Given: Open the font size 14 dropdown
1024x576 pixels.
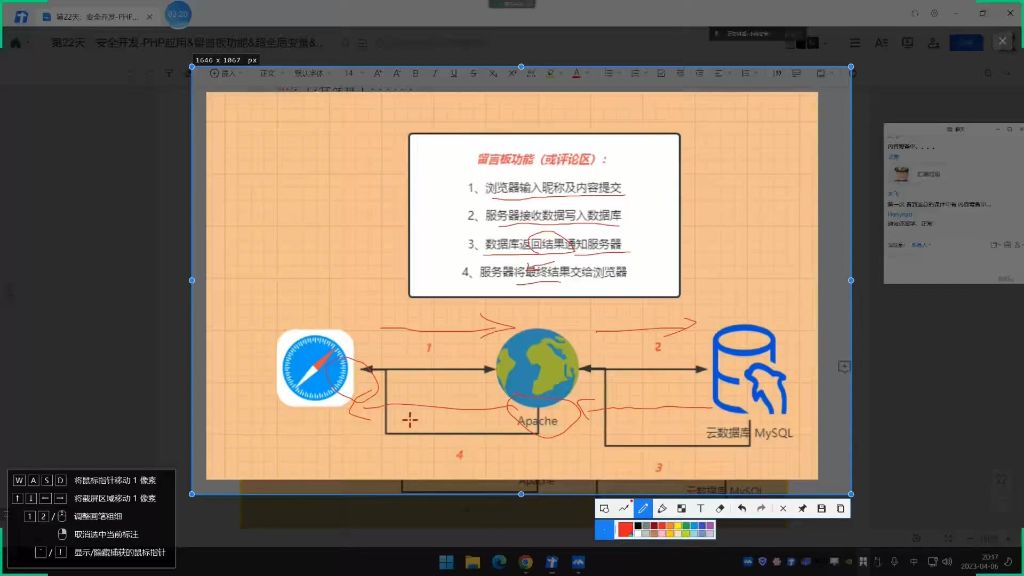Looking at the screenshot, I should click(351, 74).
